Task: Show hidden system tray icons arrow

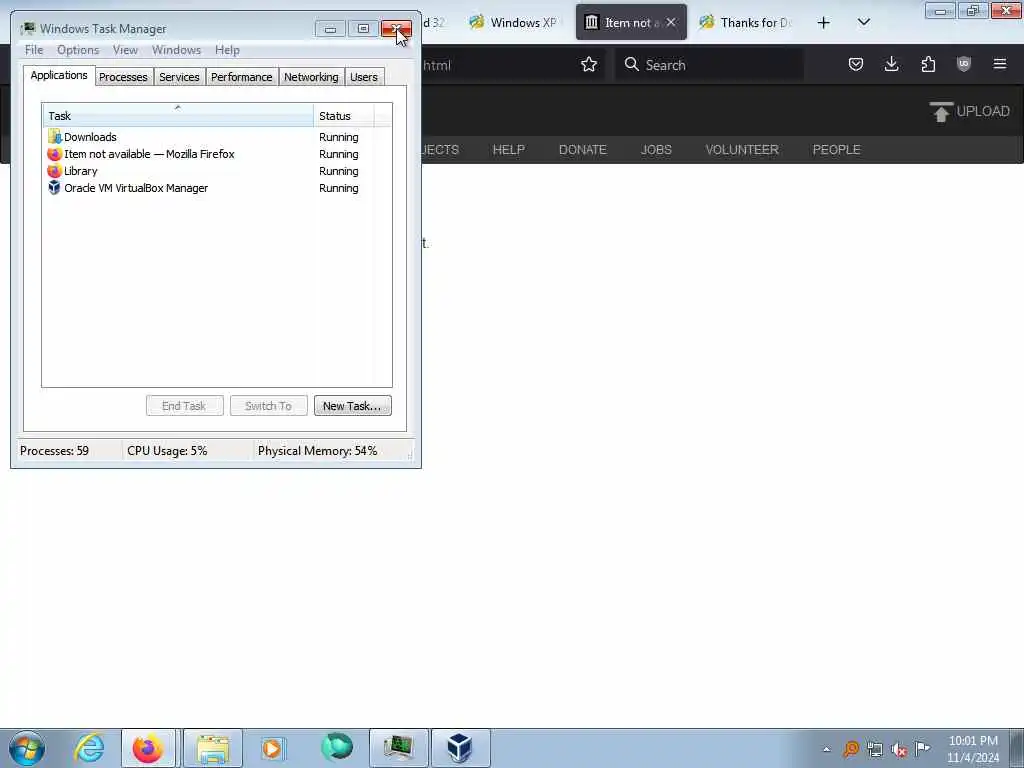Action: 826,750
